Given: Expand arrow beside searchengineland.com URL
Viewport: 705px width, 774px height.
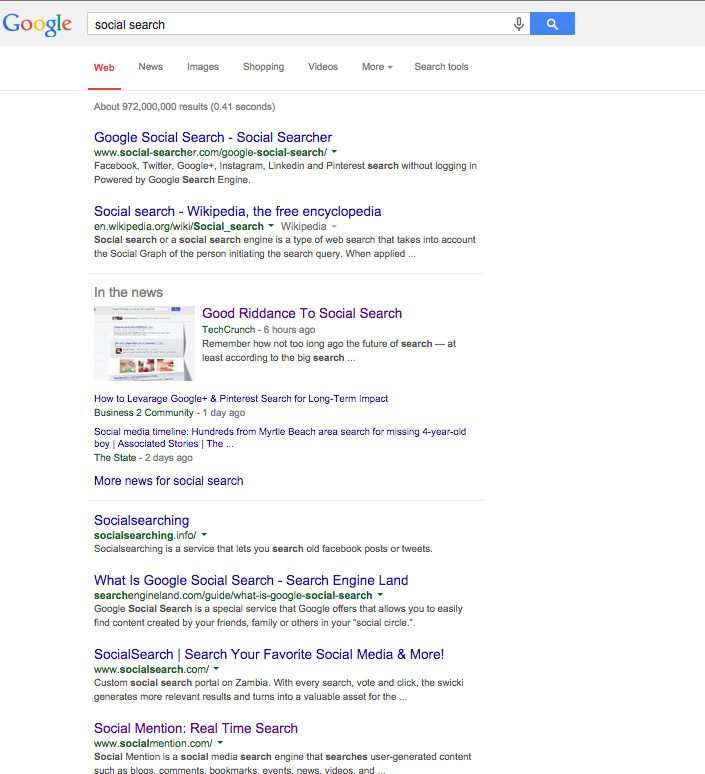Looking at the screenshot, I should [x=380, y=596].
